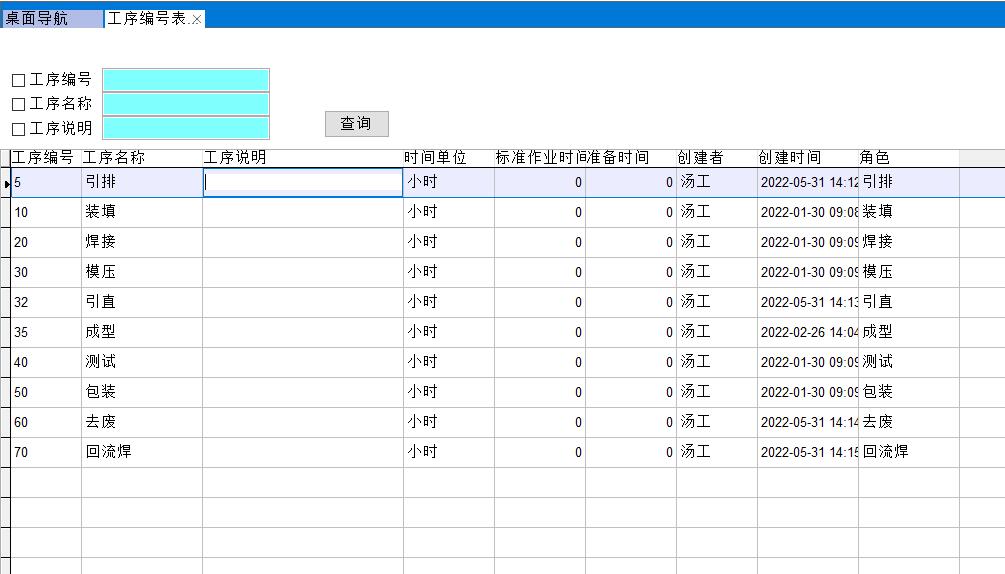The height and width of the screenshot is (574, 1005).
Task: Click the 汤工 creator cell in the 包装 row
Action: (x=716, y=392)
